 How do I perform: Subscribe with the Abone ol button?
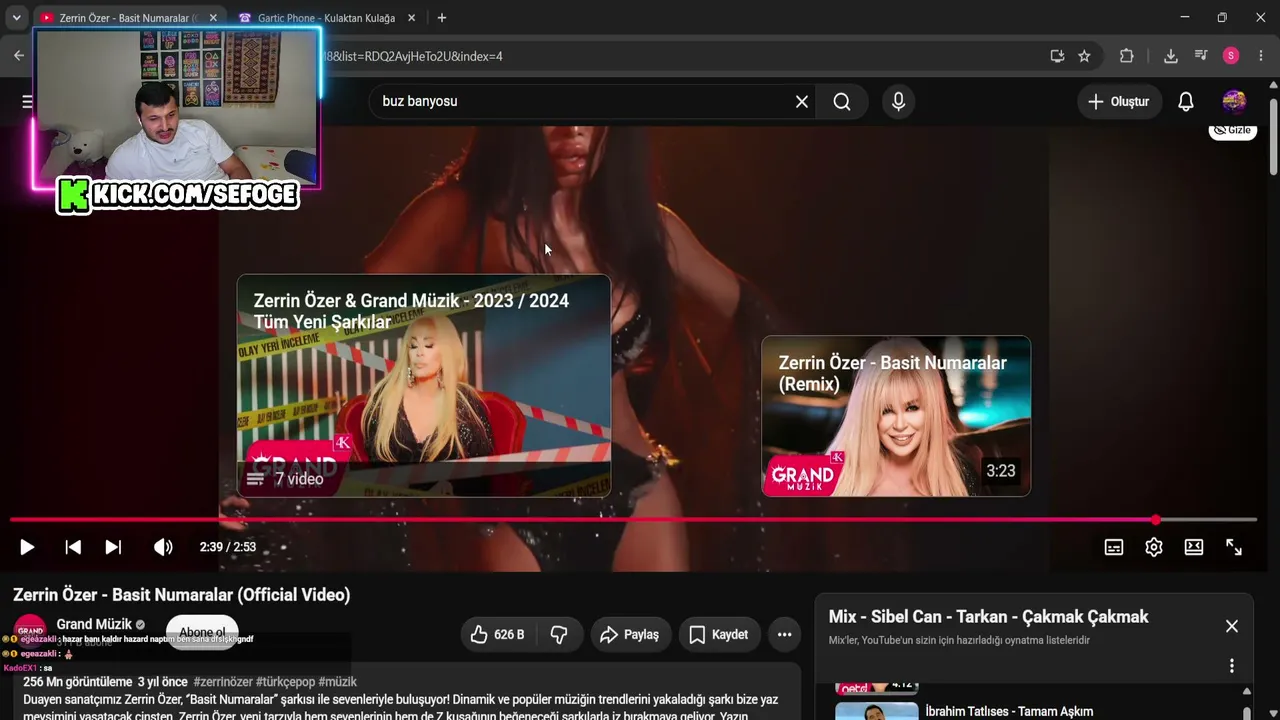coord(202,632)
